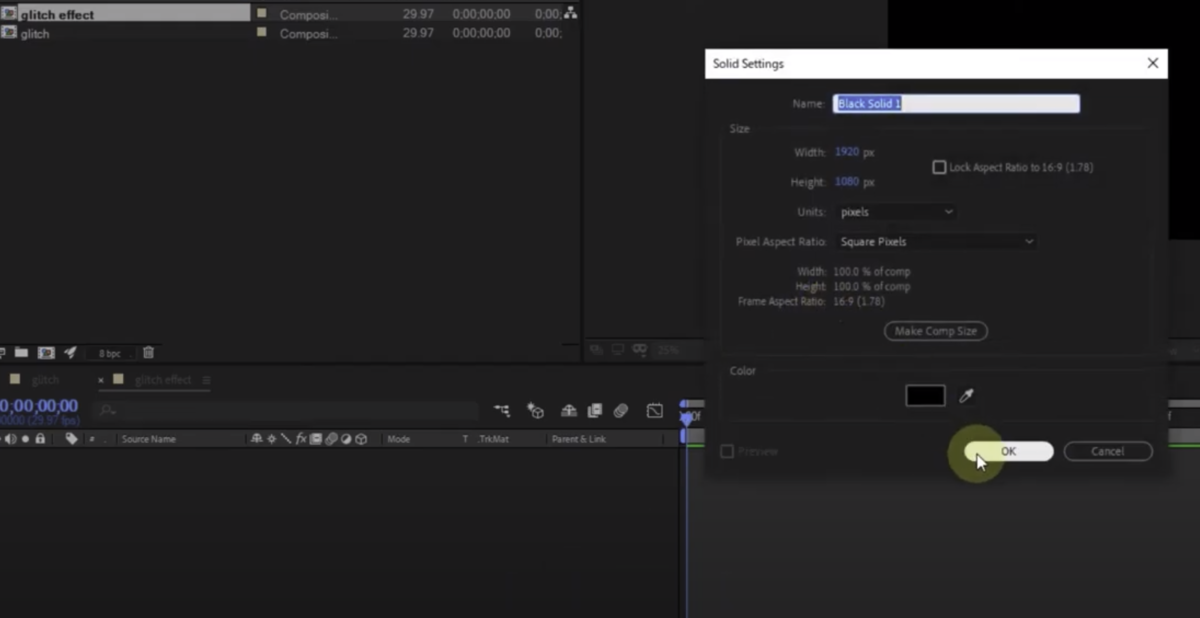Create a new folder in Project panel

coord(20,353)
